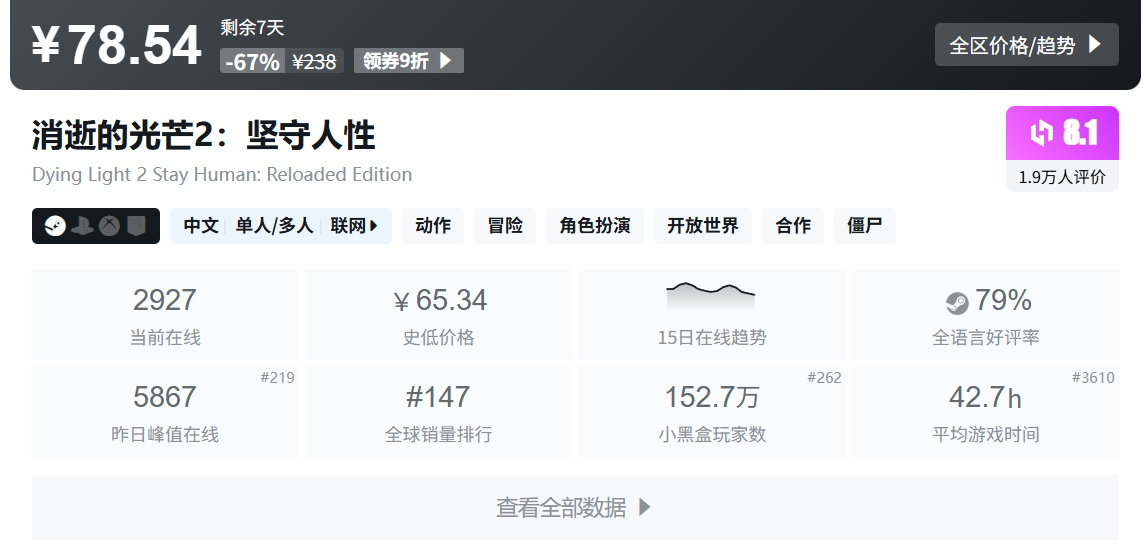Open the 角色扮演 genre tag
This screenshot has width=1143, height=549.
(595, 226)
